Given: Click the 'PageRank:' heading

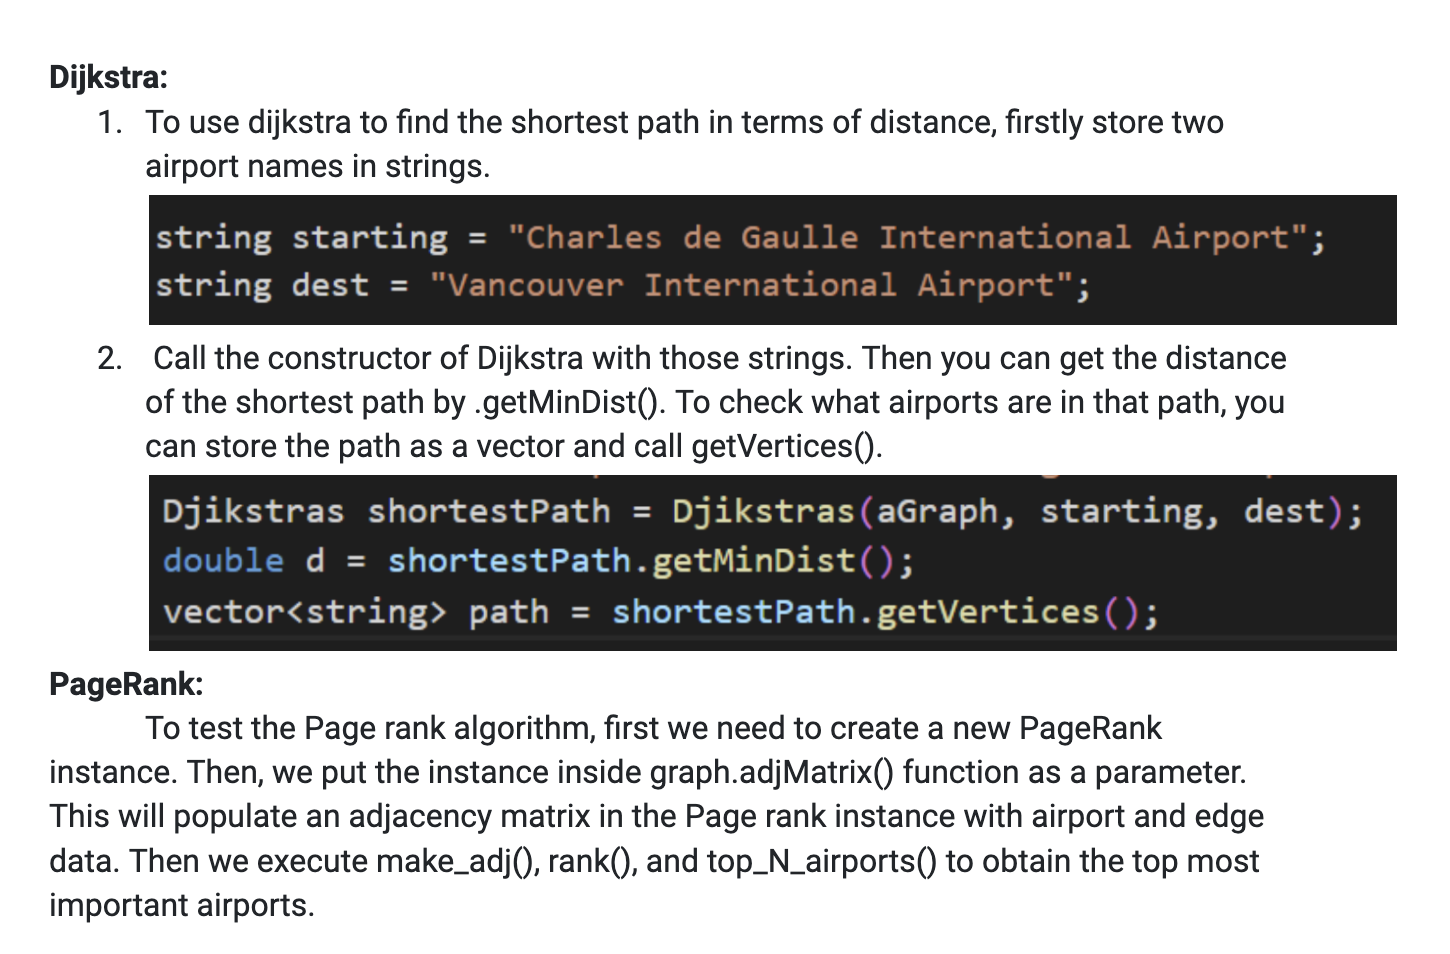Looking at the screenshot, I should (x=126, y=684).
